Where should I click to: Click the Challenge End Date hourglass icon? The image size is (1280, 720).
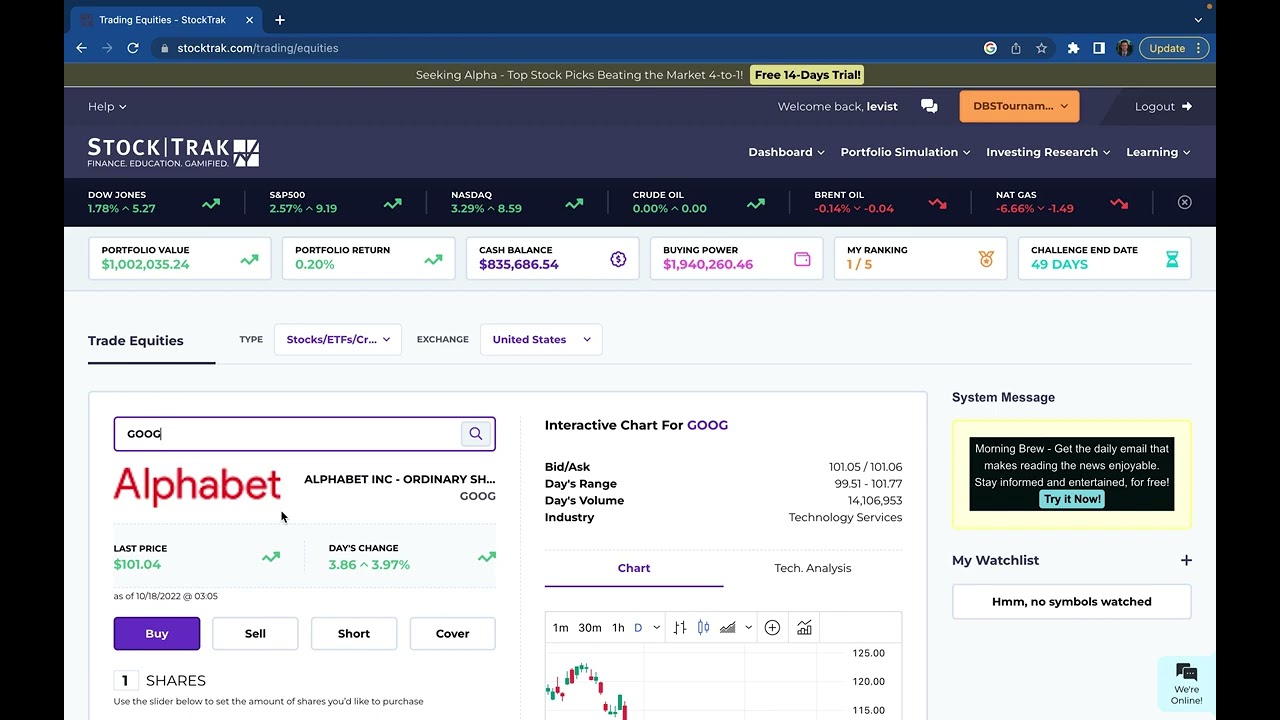click(1172, 259)
